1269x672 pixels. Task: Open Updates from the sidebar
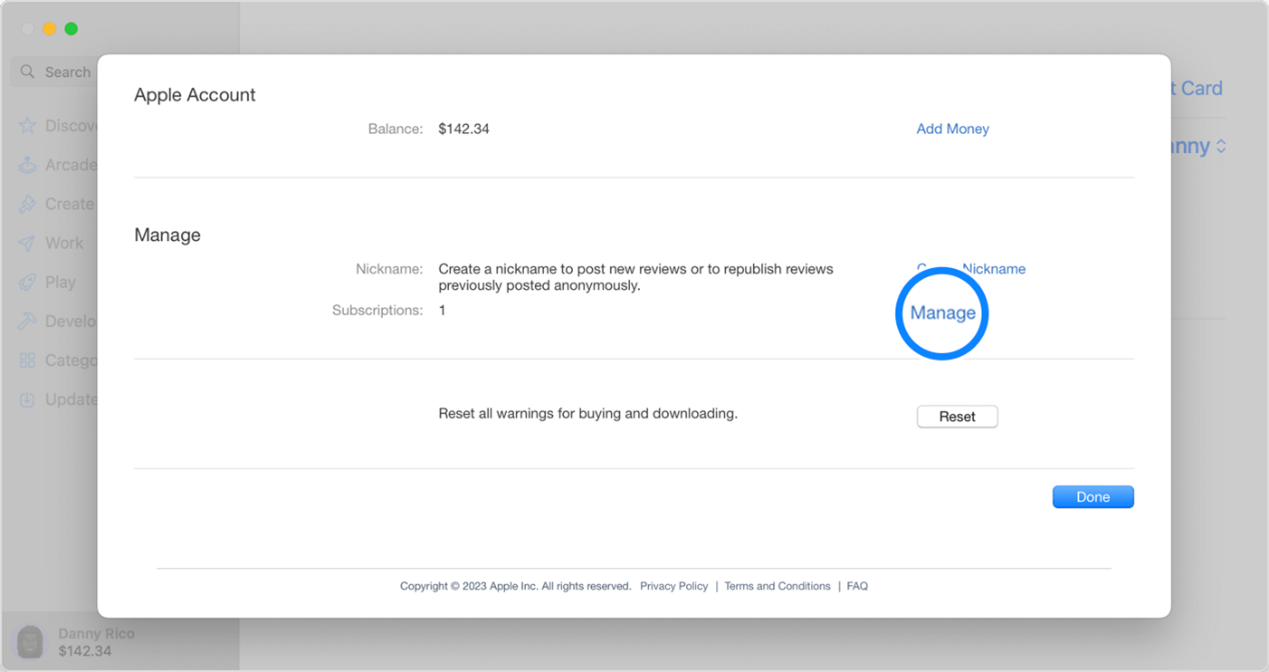[28, 398]
